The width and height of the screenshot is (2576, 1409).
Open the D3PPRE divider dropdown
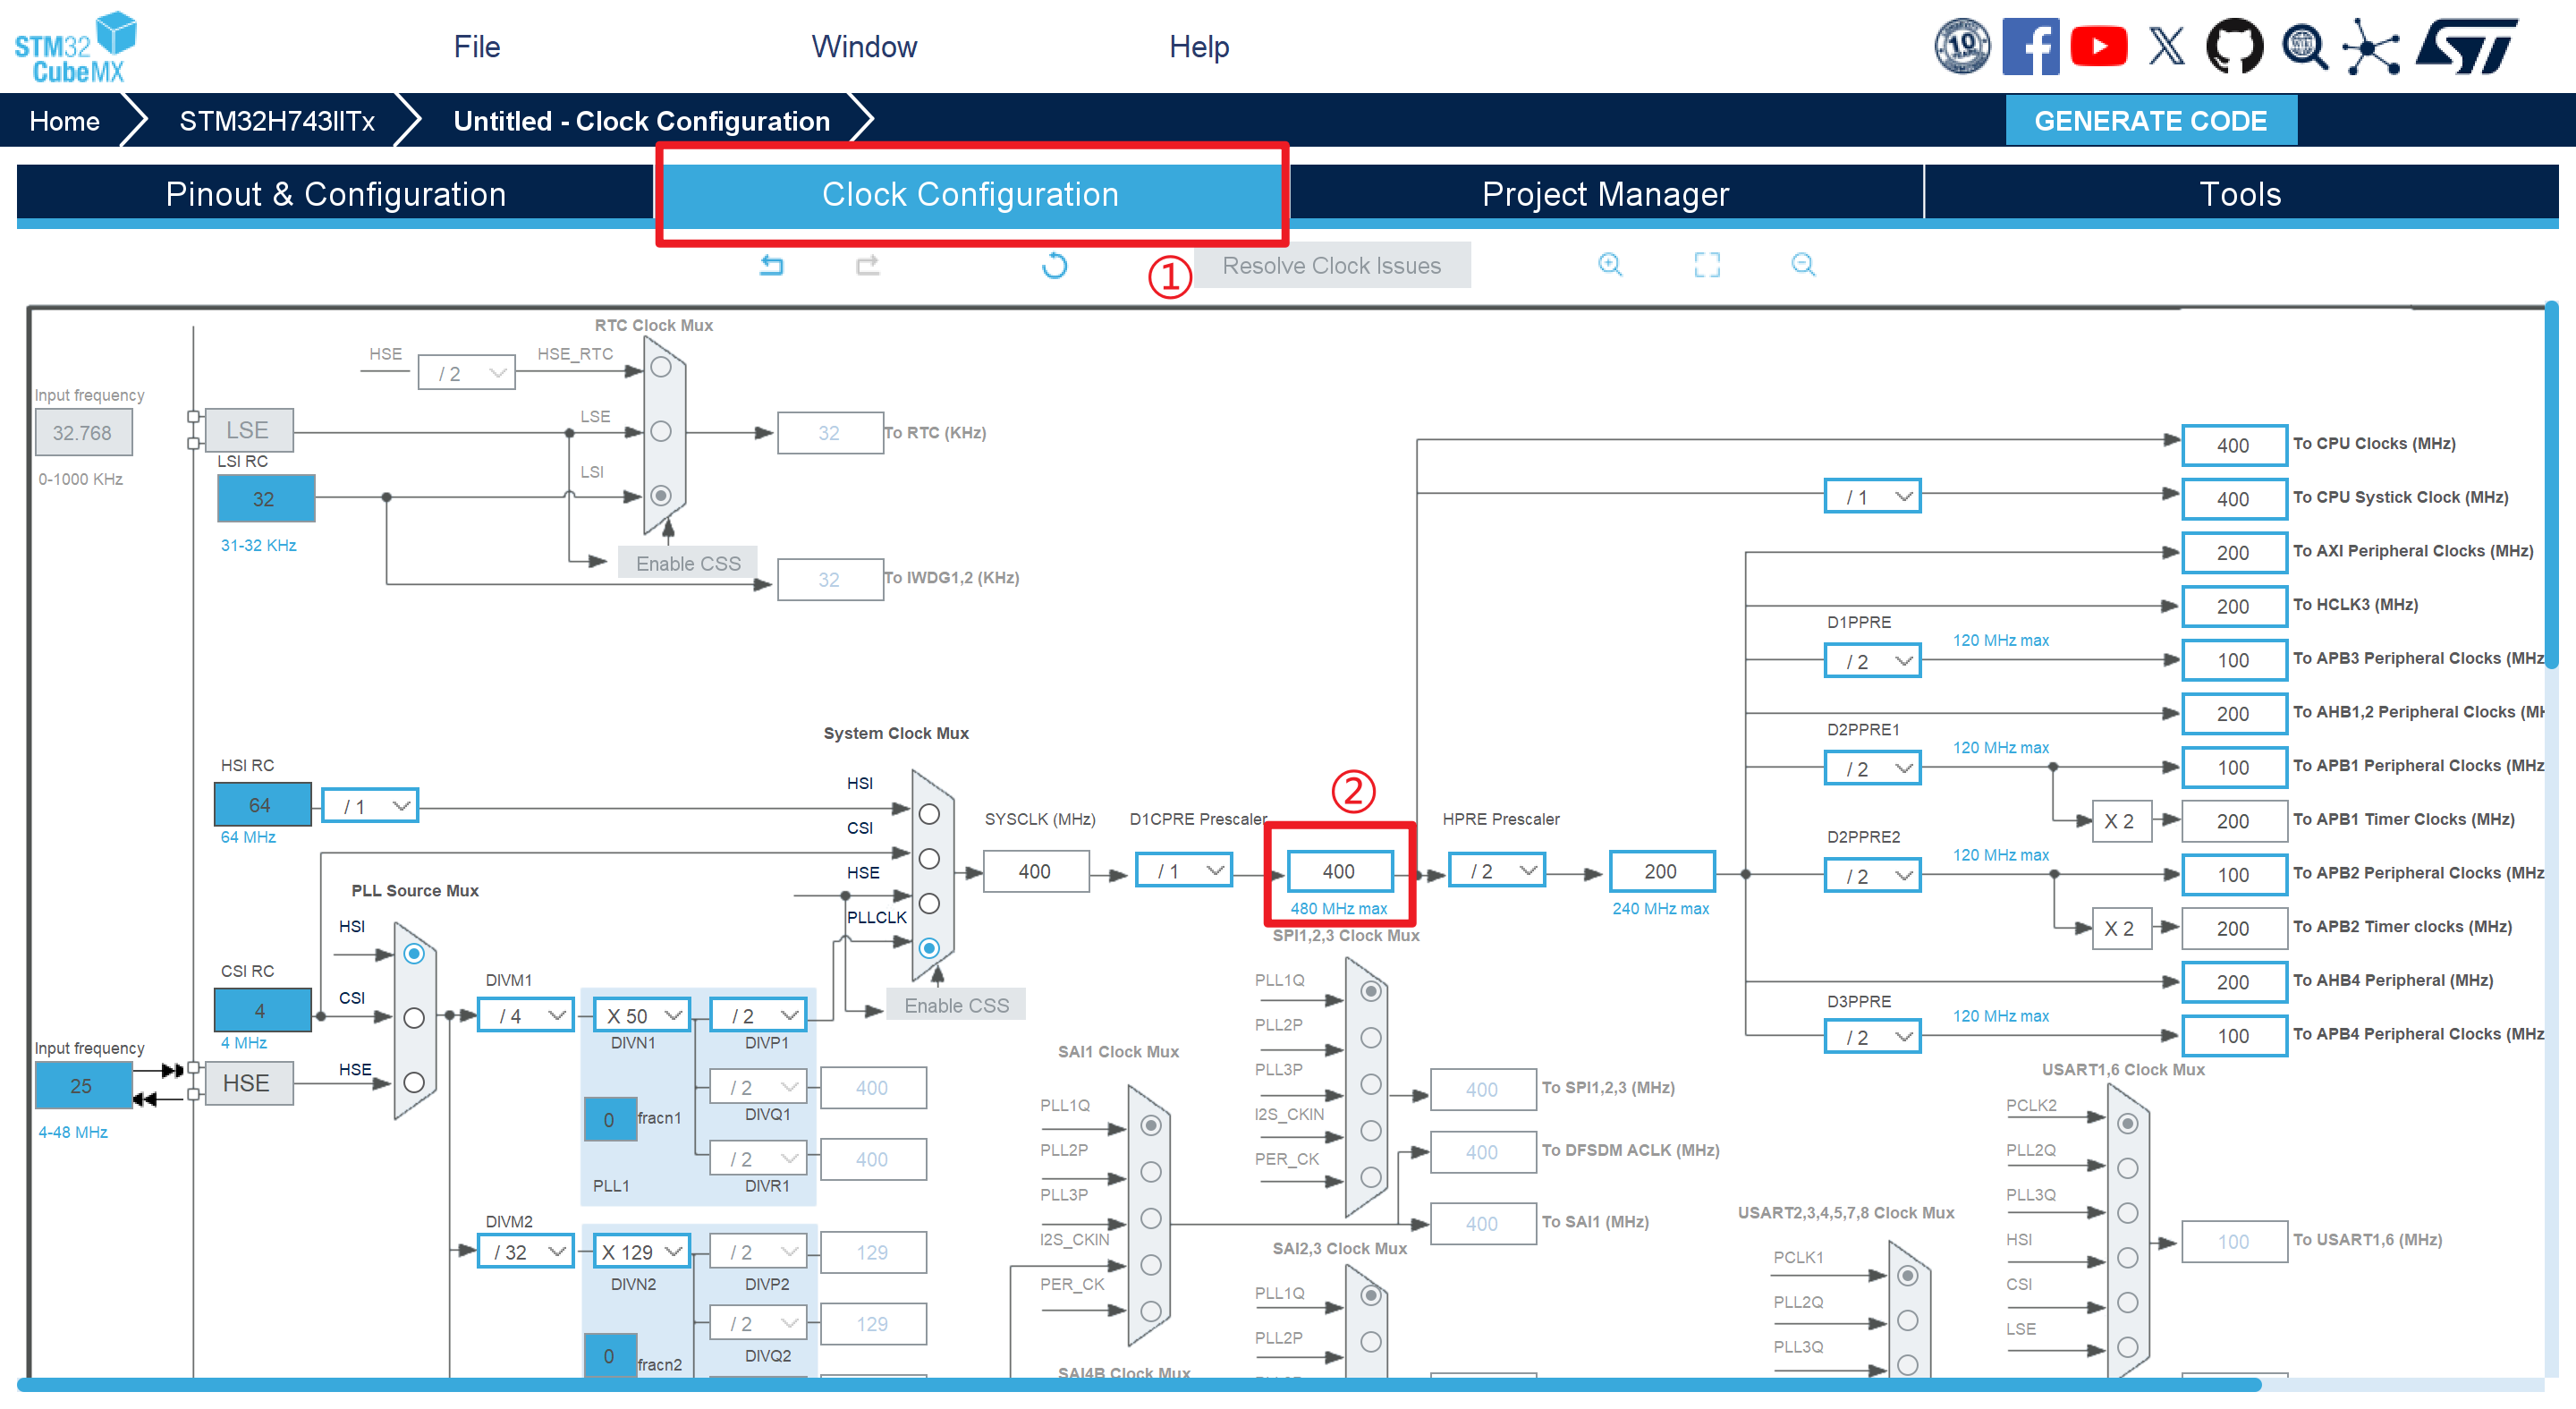point(1873,1037)
